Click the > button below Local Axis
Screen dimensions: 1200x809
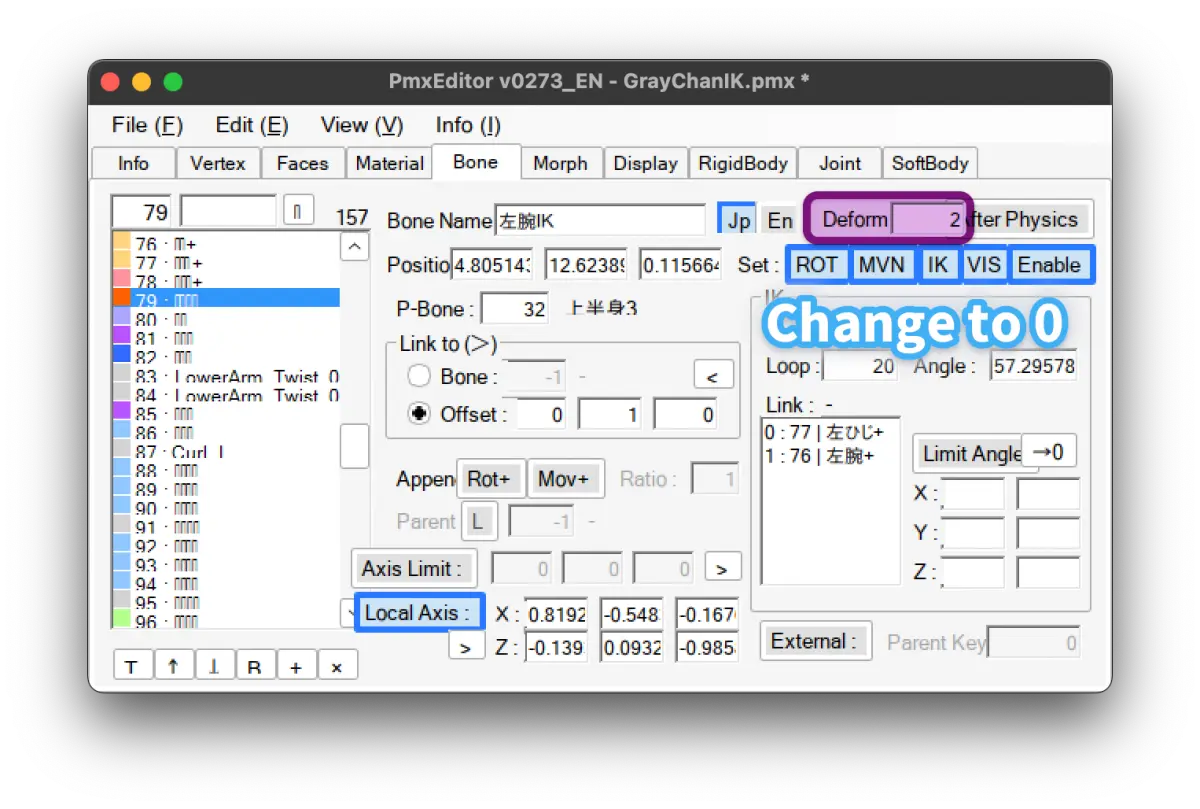click(466, 646)
